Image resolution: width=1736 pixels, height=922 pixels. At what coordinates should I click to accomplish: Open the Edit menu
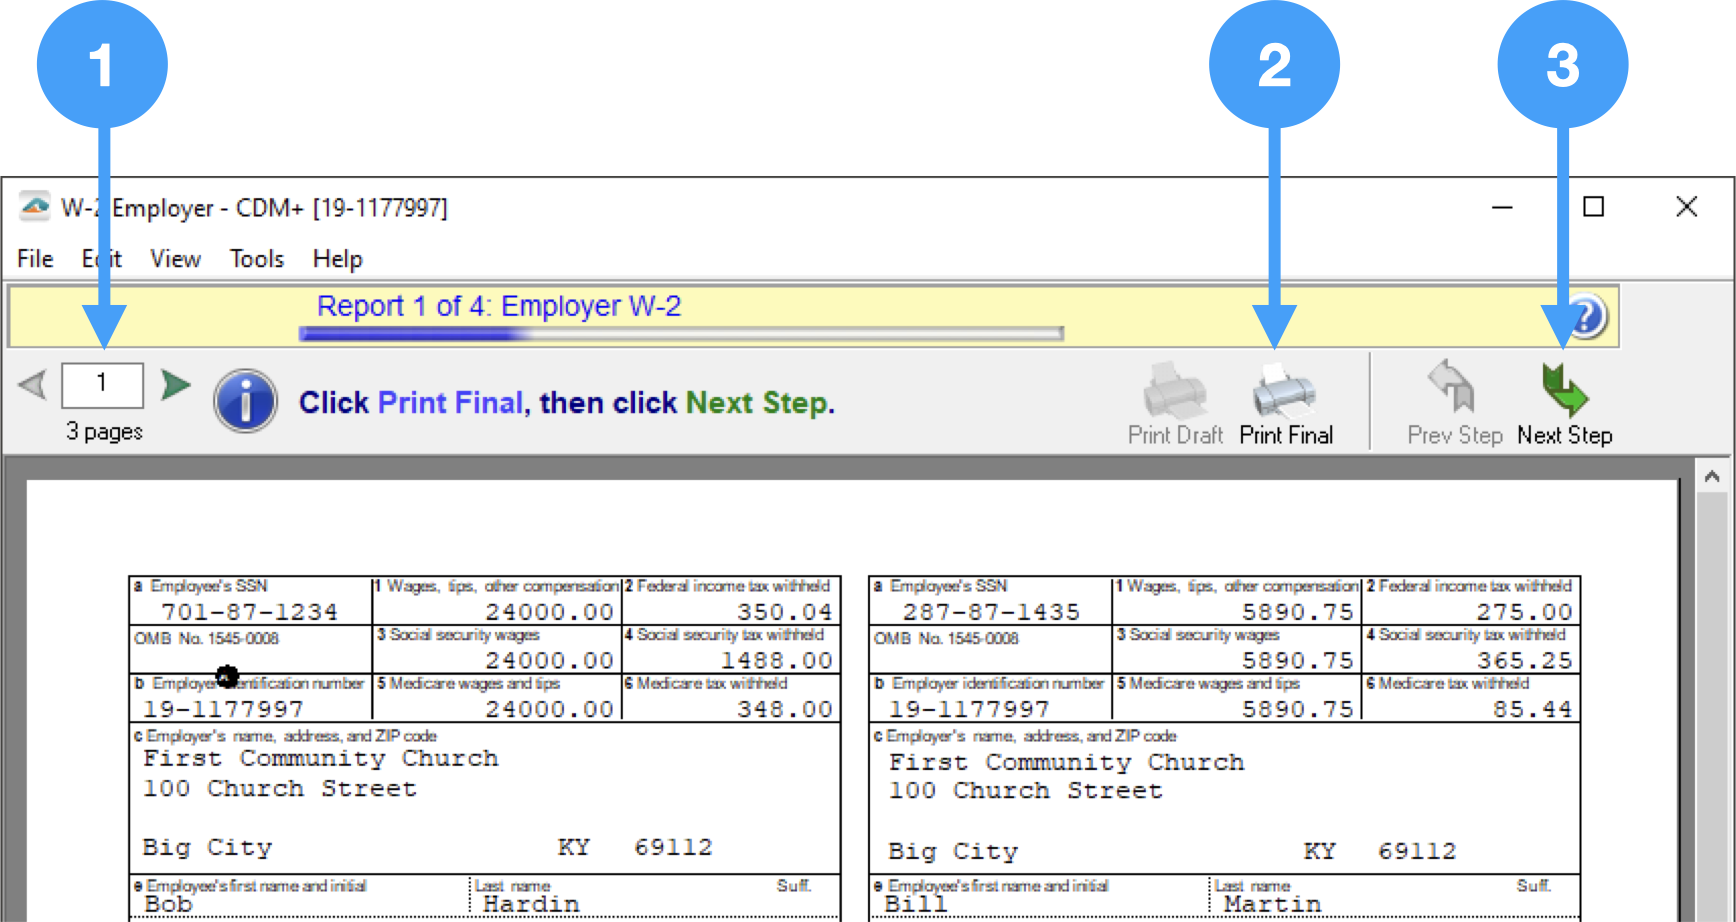click(x=100, y=258)
